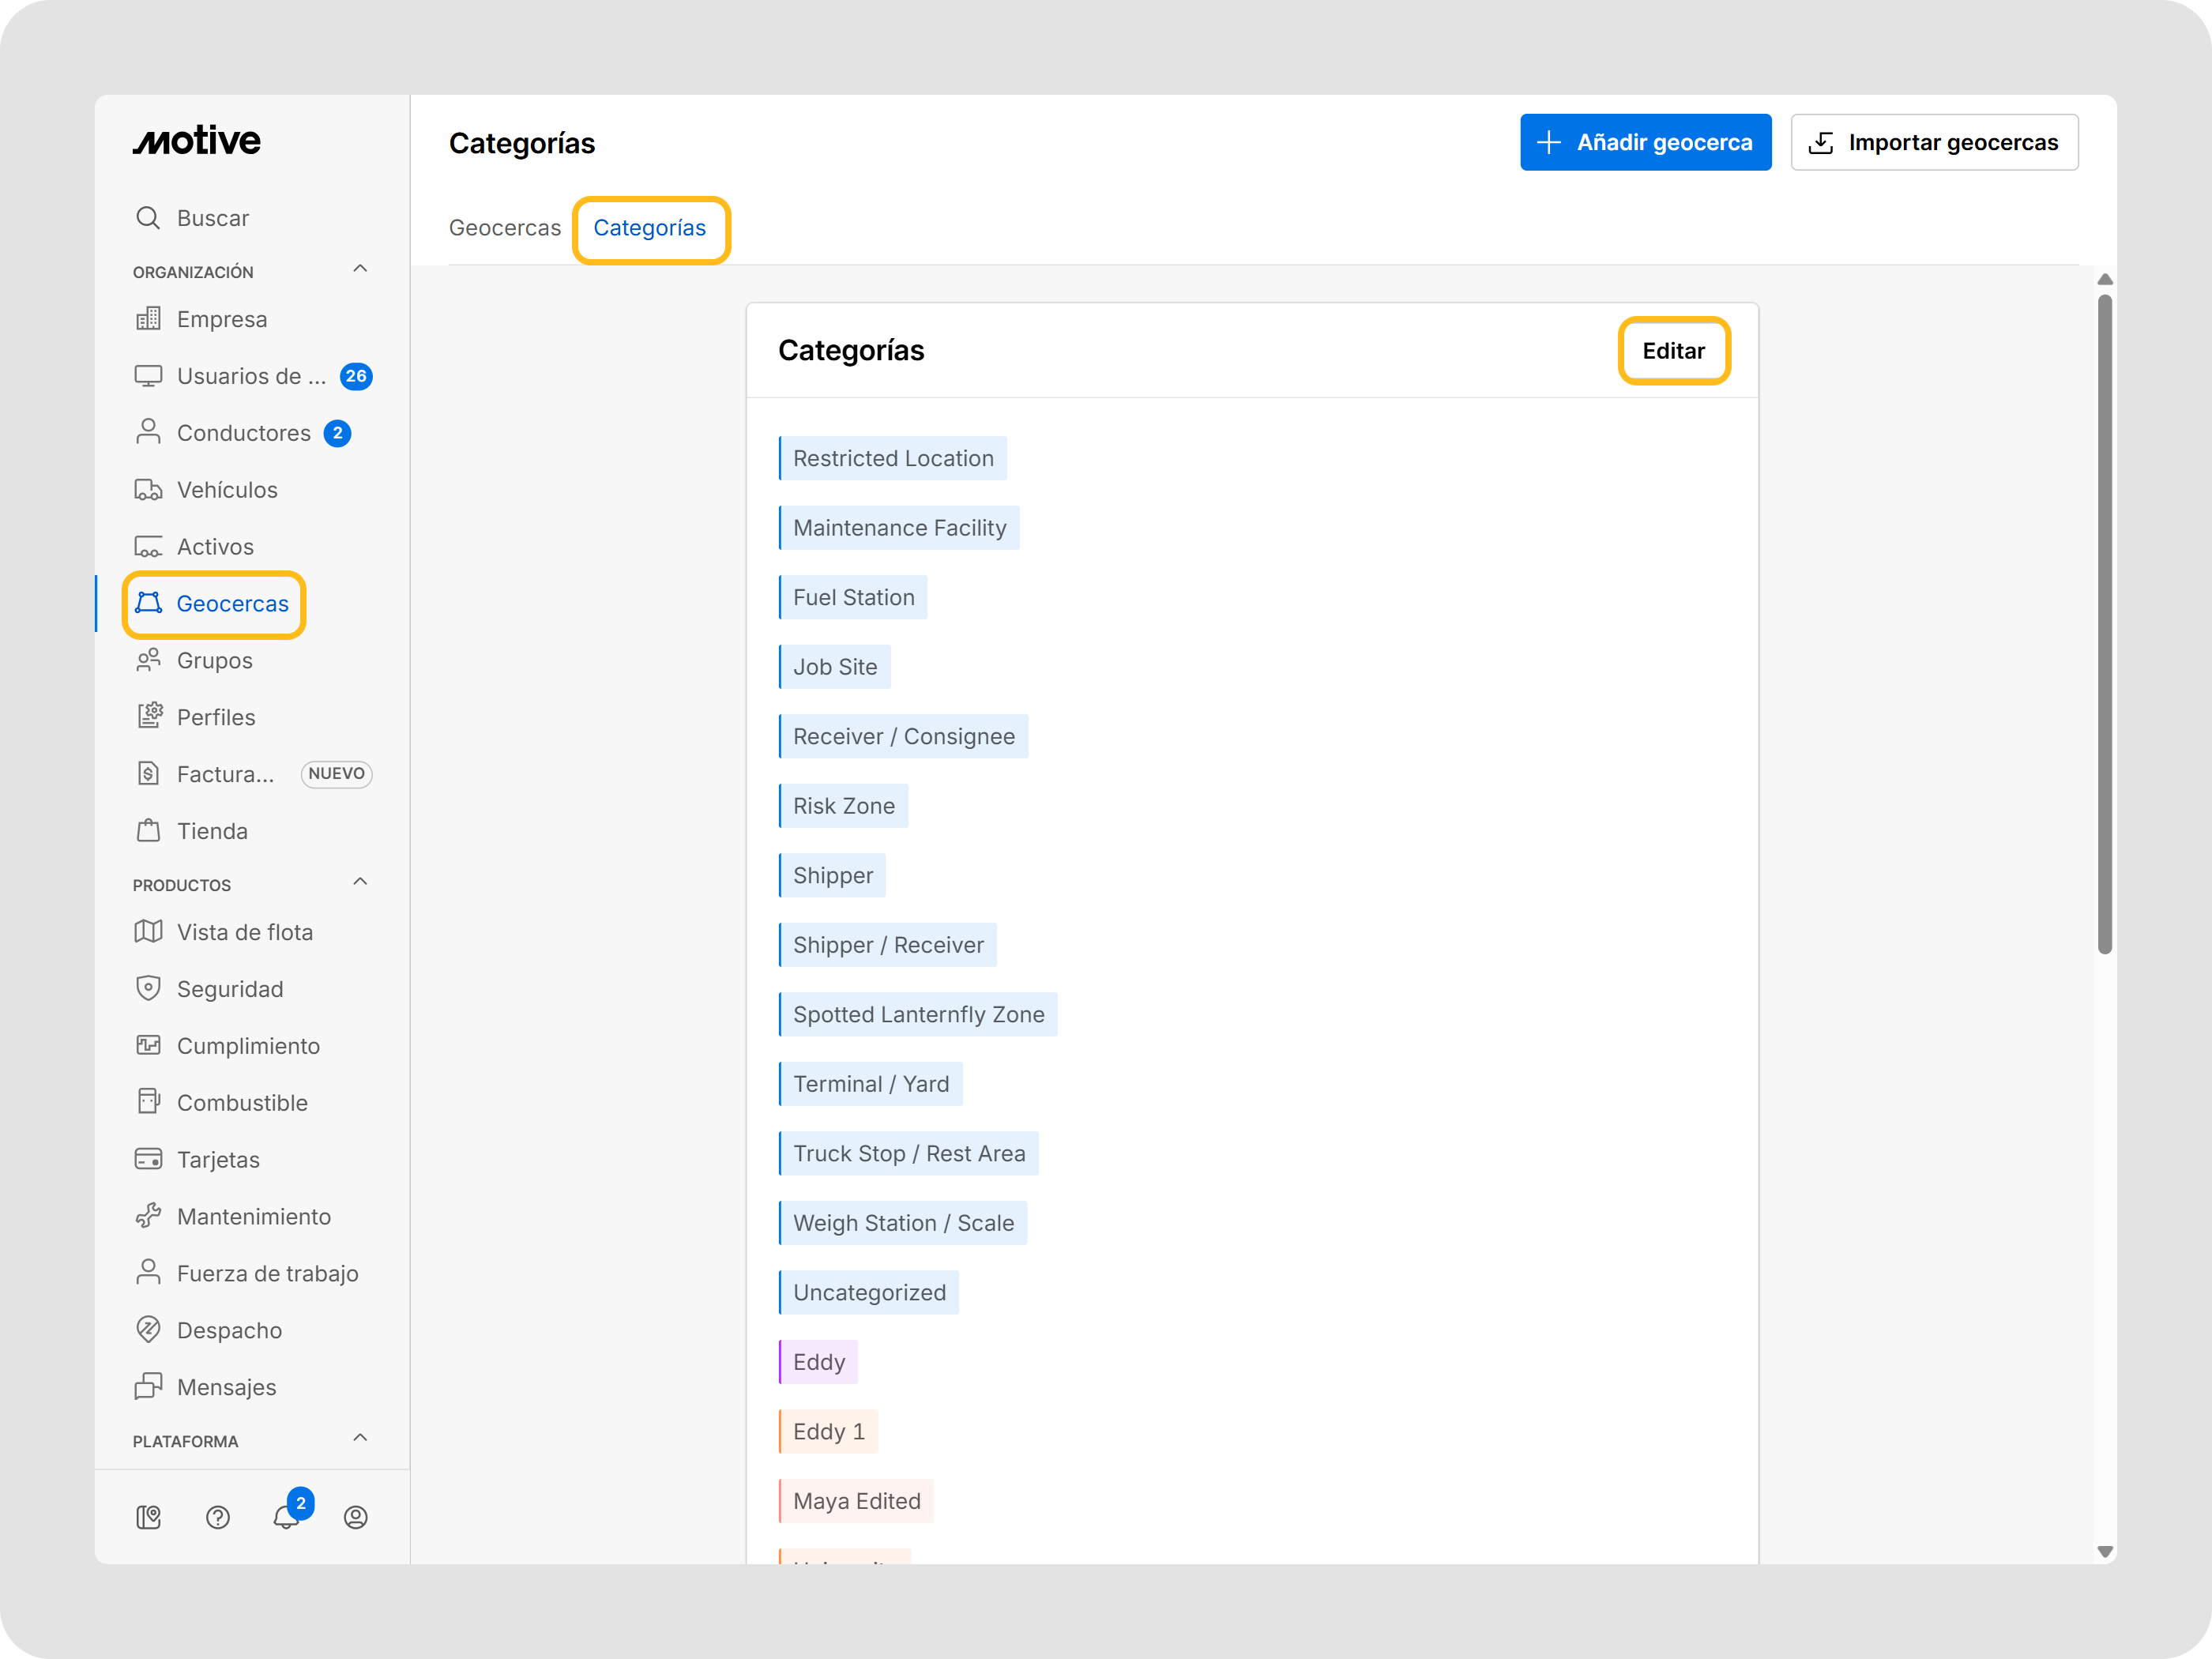Open Vehículos truck icon in sidebar
This screenshot has height=1659, width=2212.
coord(148,490)
